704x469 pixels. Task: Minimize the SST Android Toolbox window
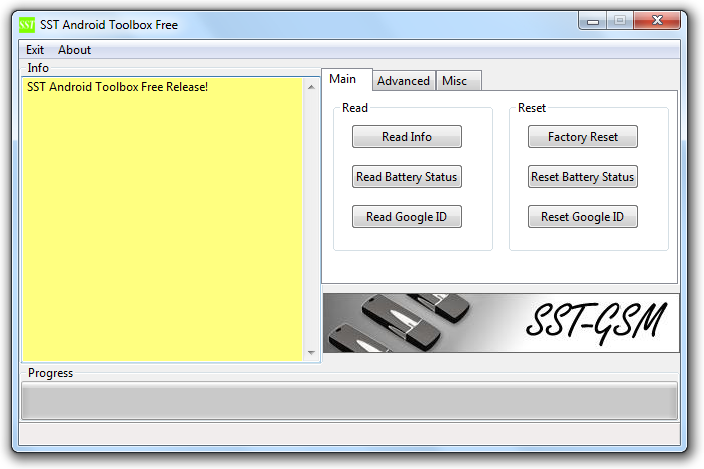593,21
